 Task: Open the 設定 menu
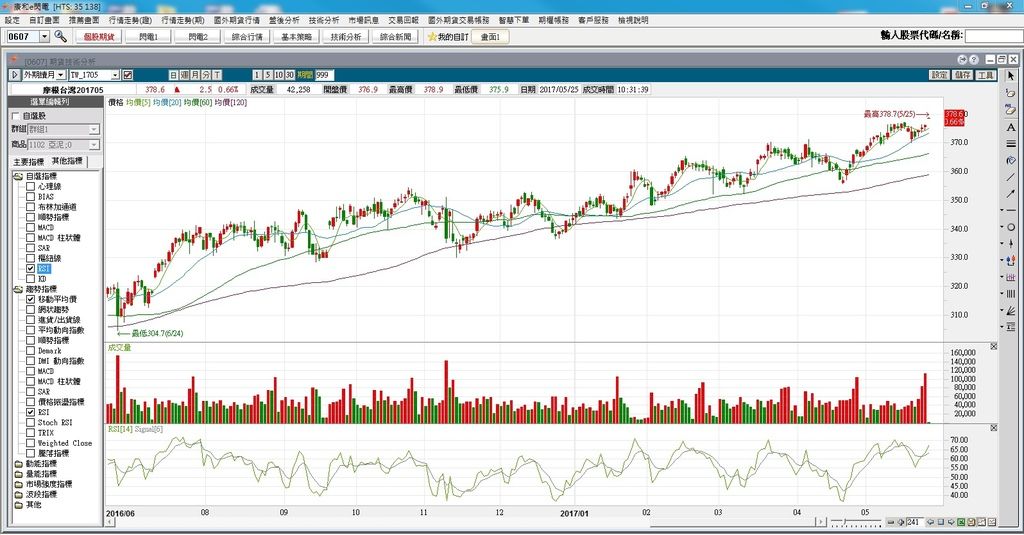tap(12, 20)
